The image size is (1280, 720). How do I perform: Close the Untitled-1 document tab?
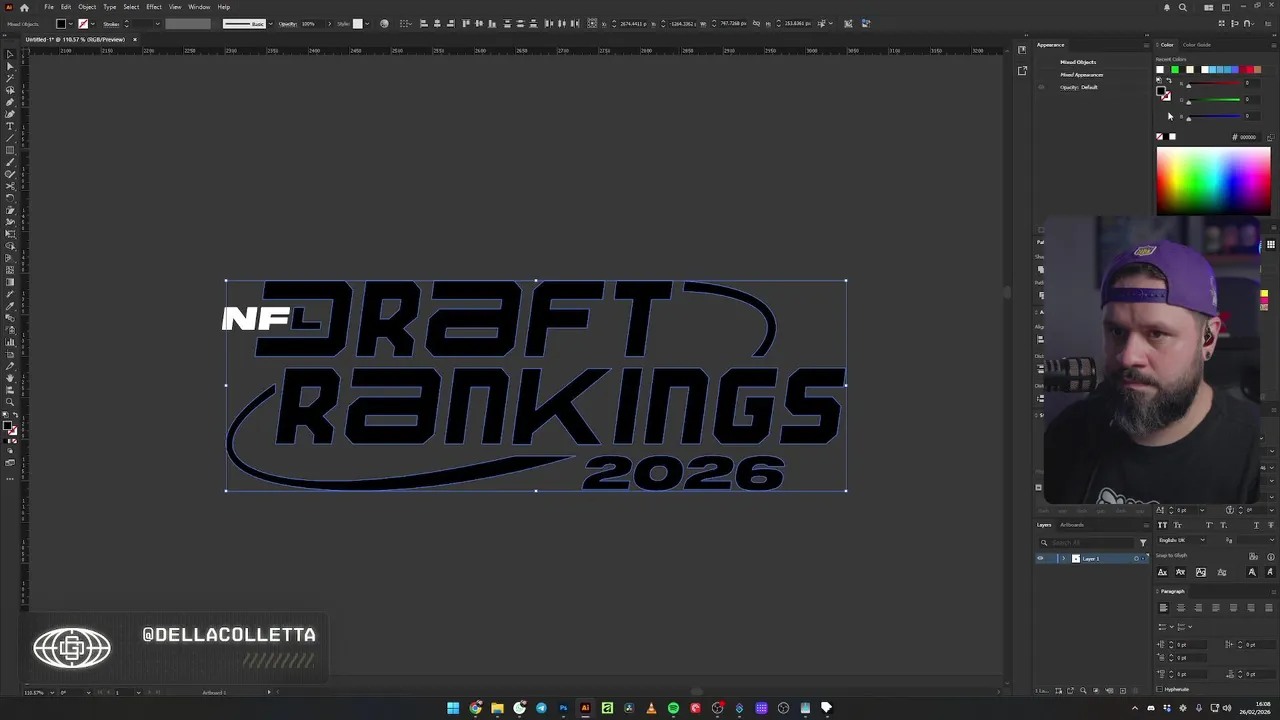[x=135, y=39]
